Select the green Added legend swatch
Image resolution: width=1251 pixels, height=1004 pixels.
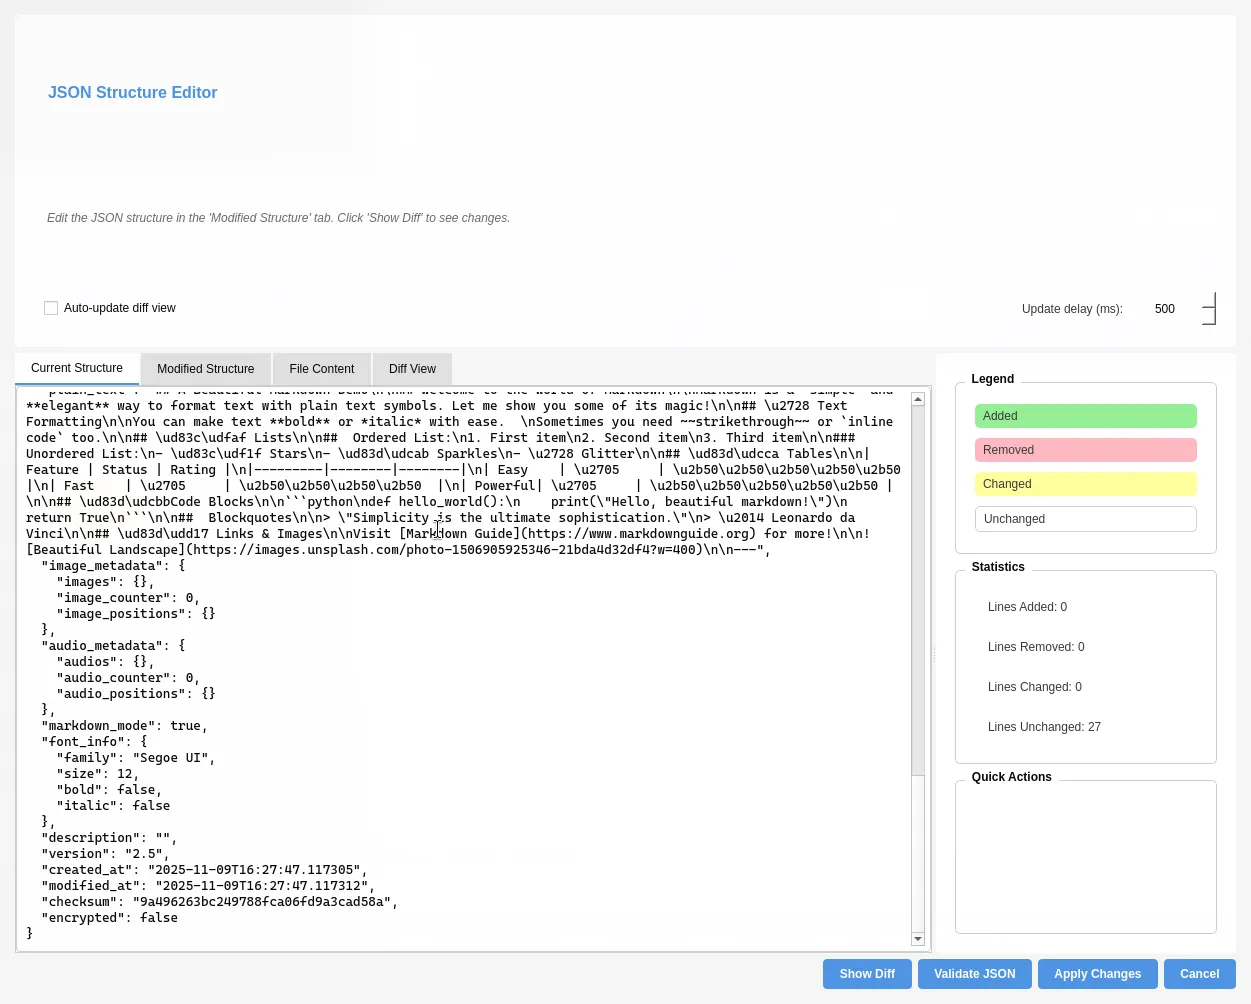(1085, 416)
